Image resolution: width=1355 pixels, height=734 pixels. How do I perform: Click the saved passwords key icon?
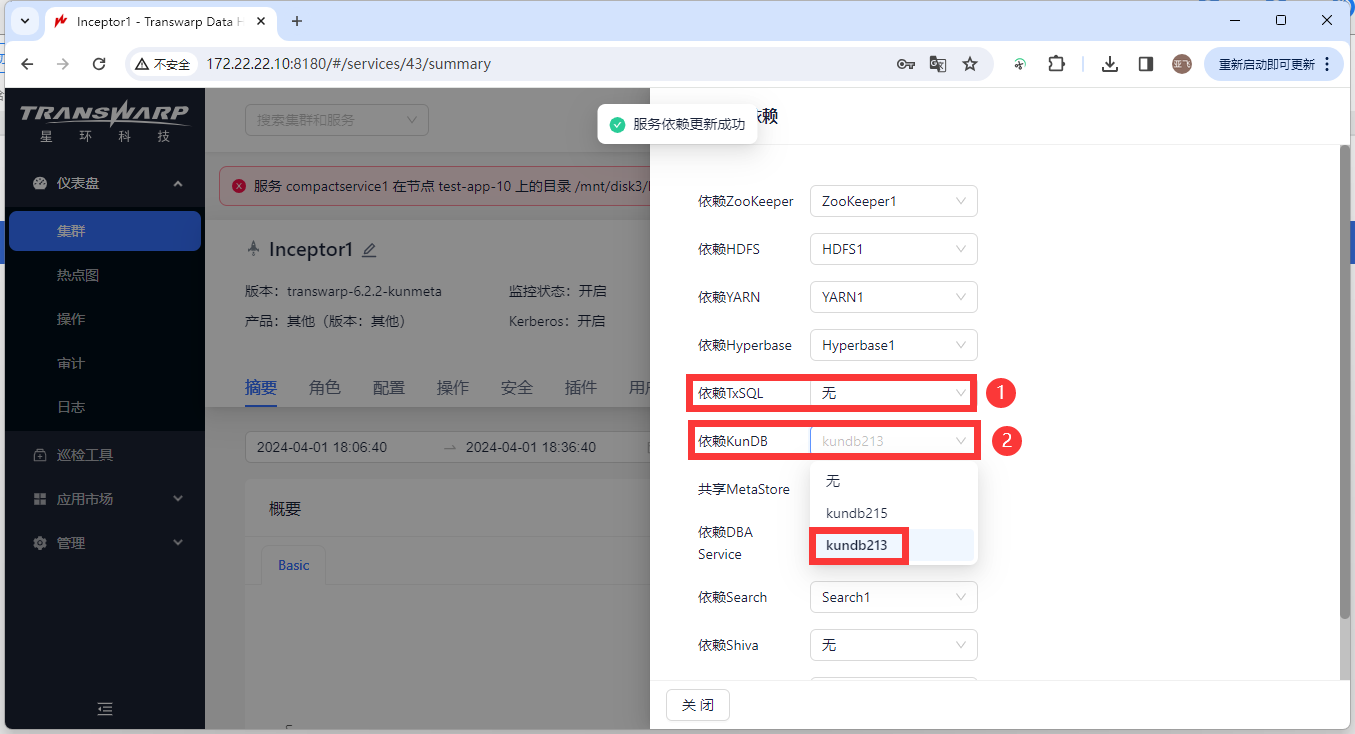[x=905, y=64]
